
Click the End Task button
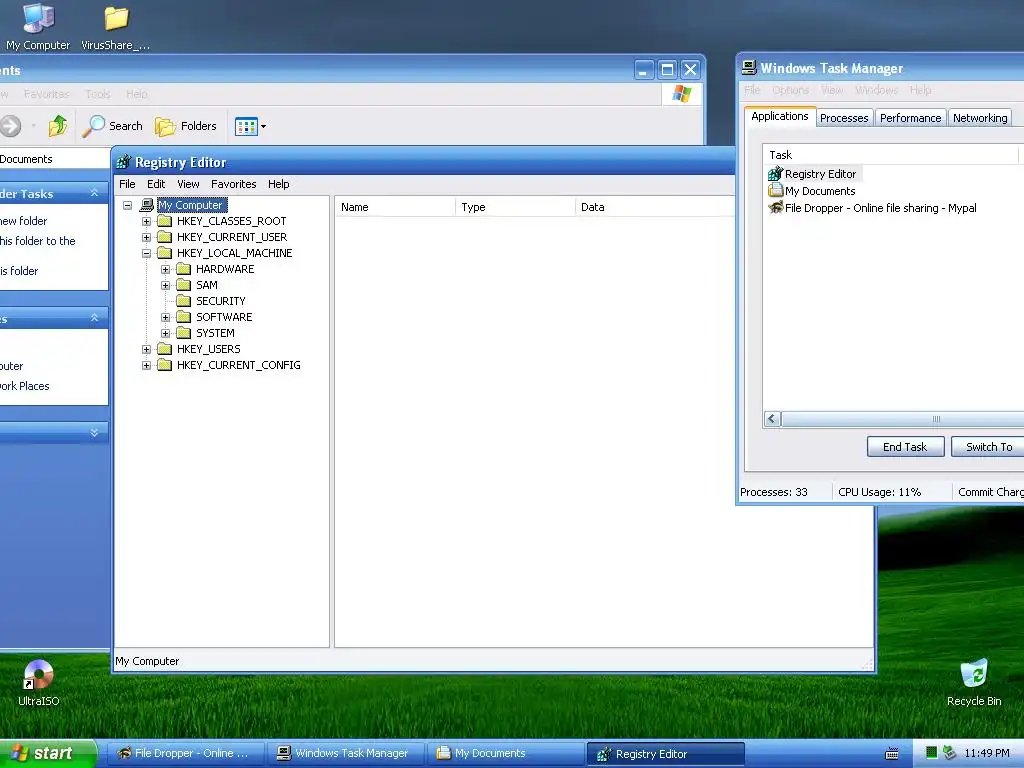coord(905,447)
